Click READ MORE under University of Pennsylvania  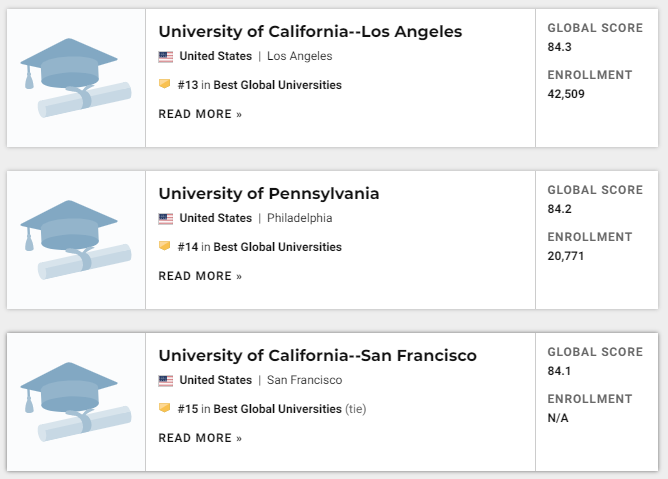click(200, 276)
